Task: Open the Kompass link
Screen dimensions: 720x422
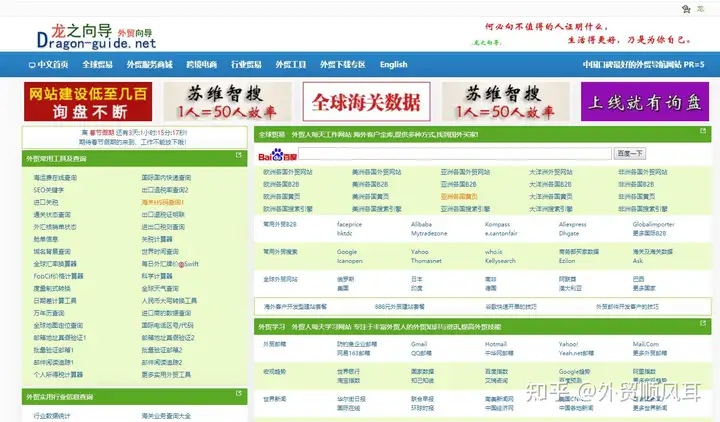Action: (x=497, y=225)
